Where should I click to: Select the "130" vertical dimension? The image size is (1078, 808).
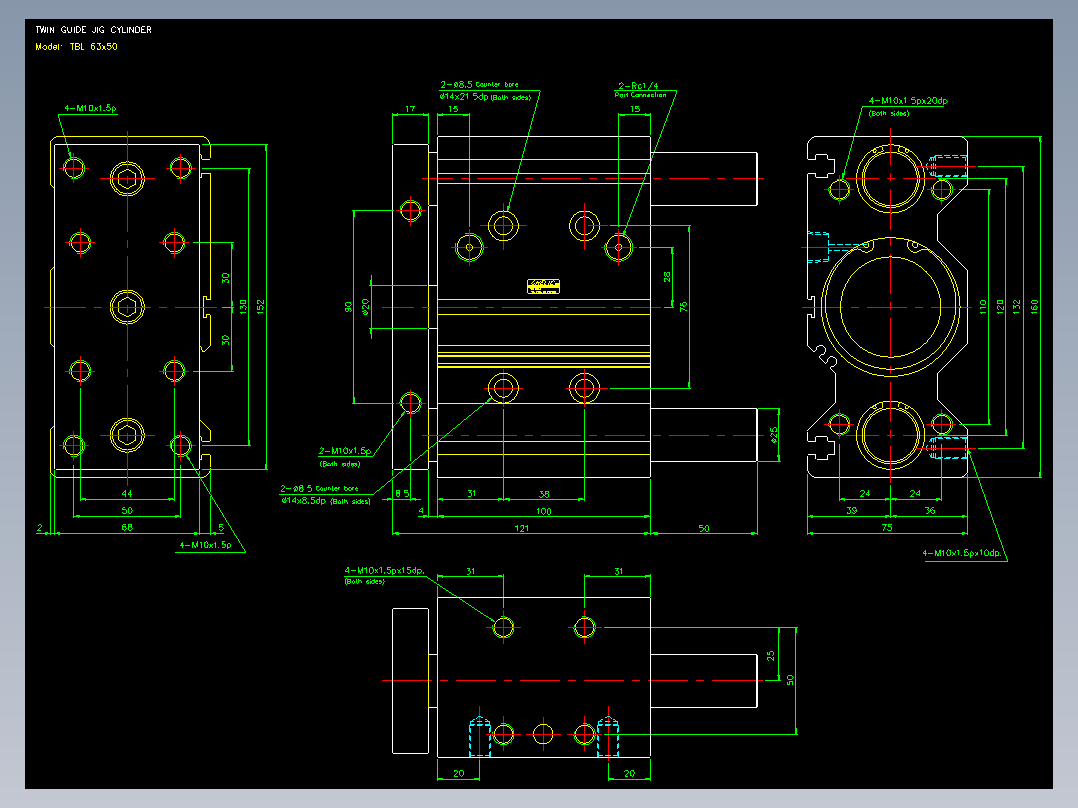(x=243, y=307)
